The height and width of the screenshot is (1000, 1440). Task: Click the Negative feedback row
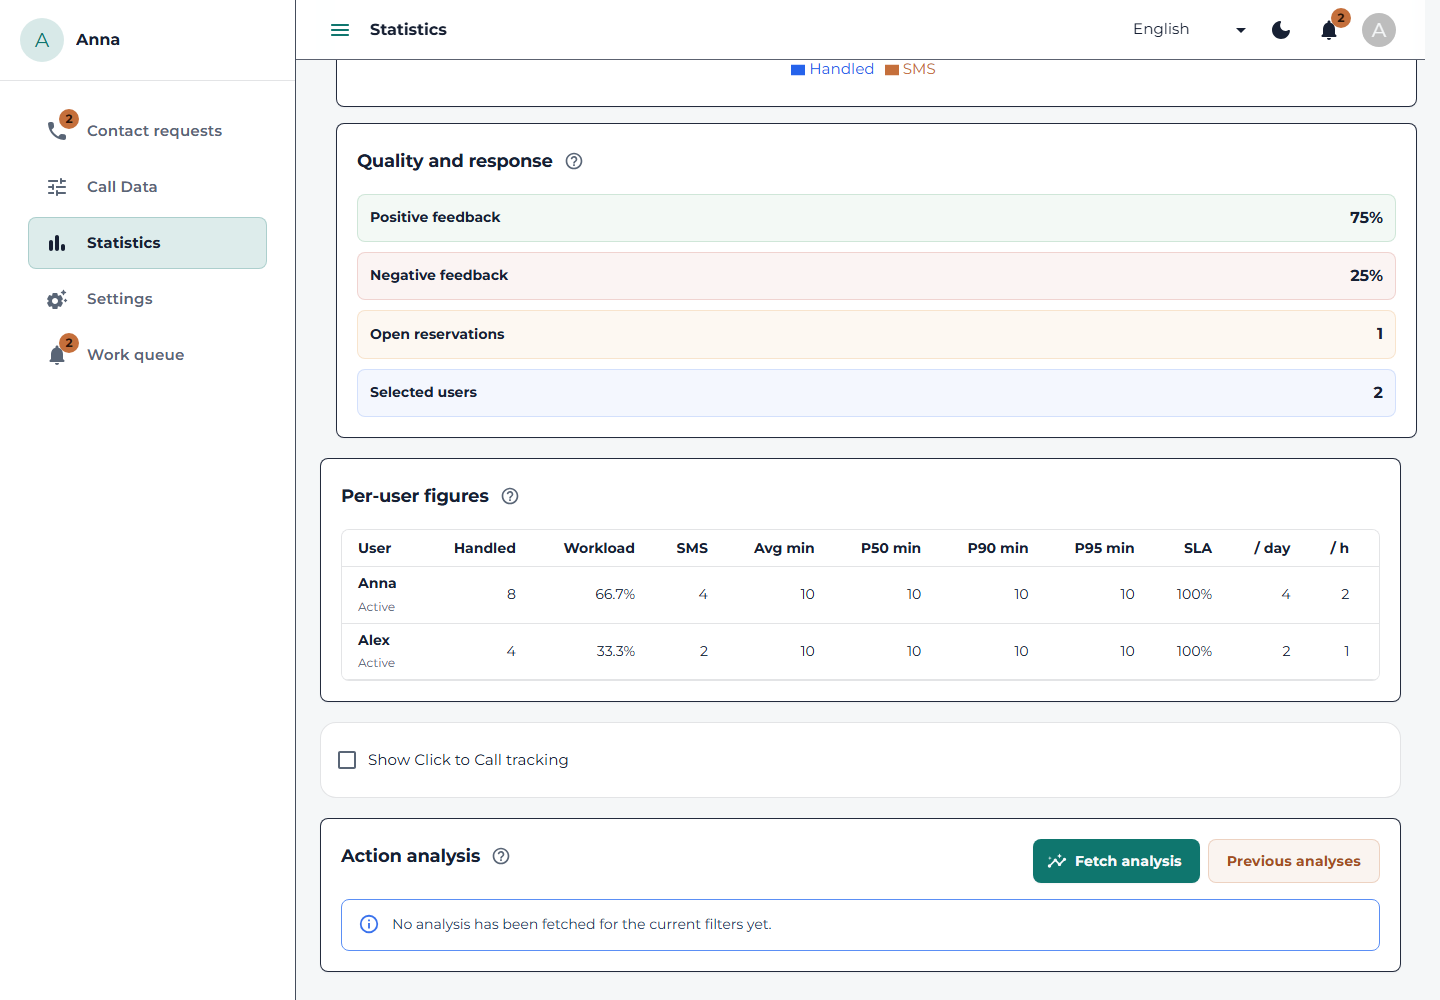pos(876,276)
